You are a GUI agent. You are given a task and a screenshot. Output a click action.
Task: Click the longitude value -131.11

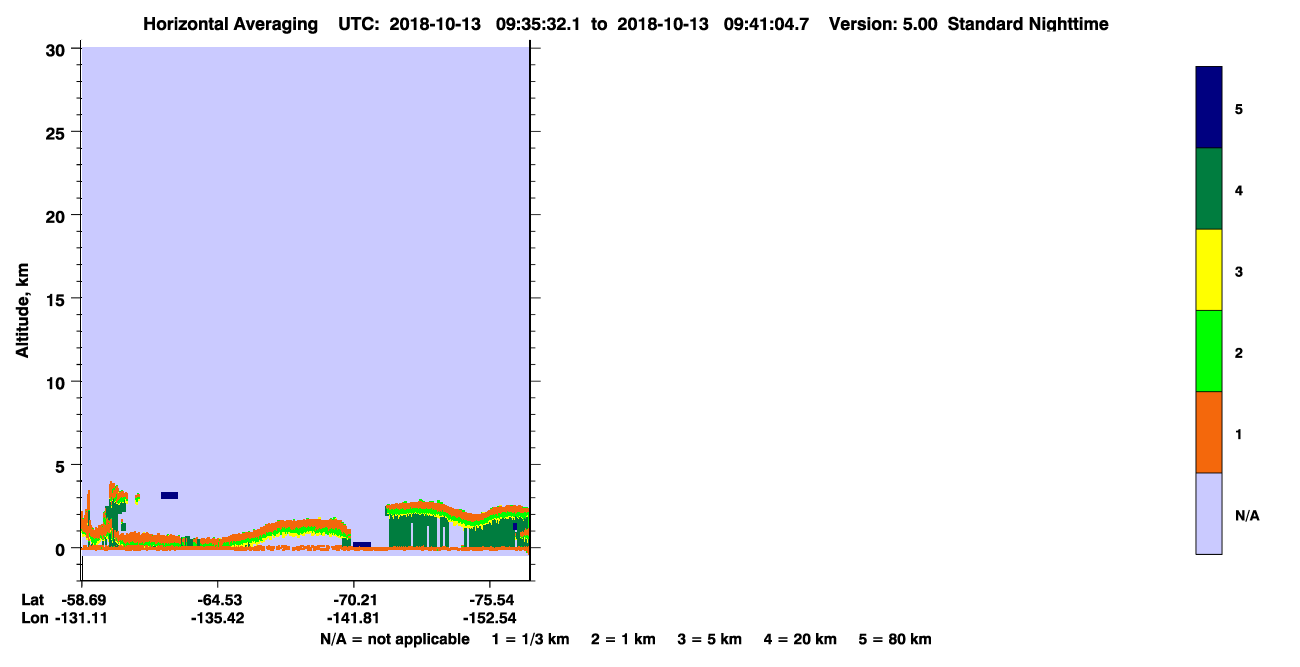[x=81, y=618]
